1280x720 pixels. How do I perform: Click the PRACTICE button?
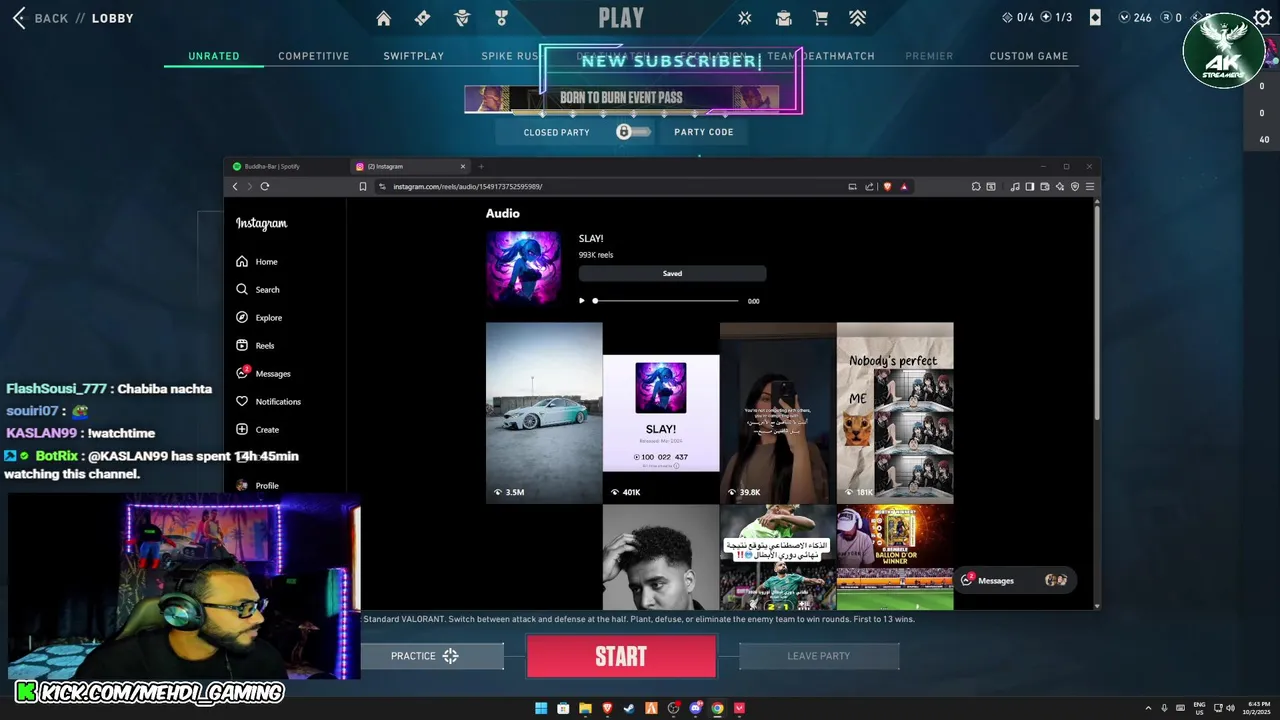point(432,656)
